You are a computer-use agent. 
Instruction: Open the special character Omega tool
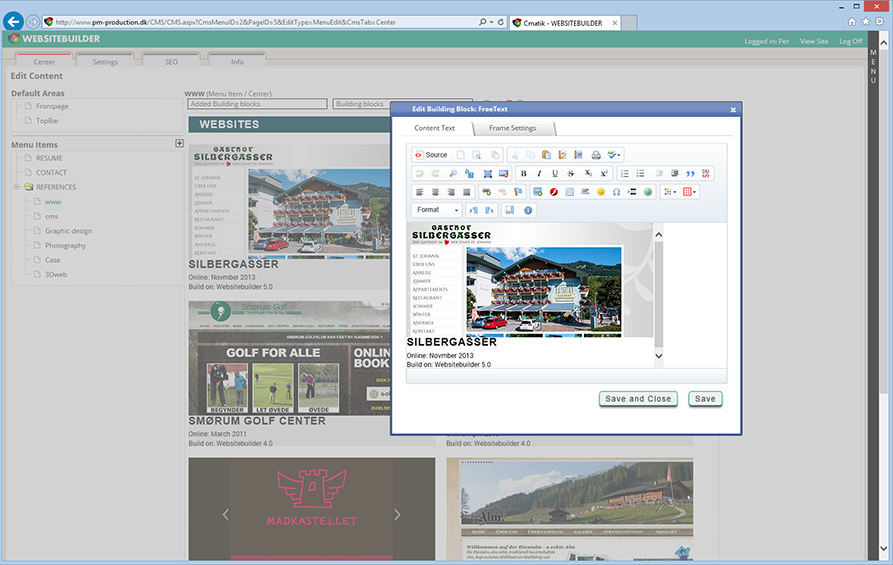point(616,192)
